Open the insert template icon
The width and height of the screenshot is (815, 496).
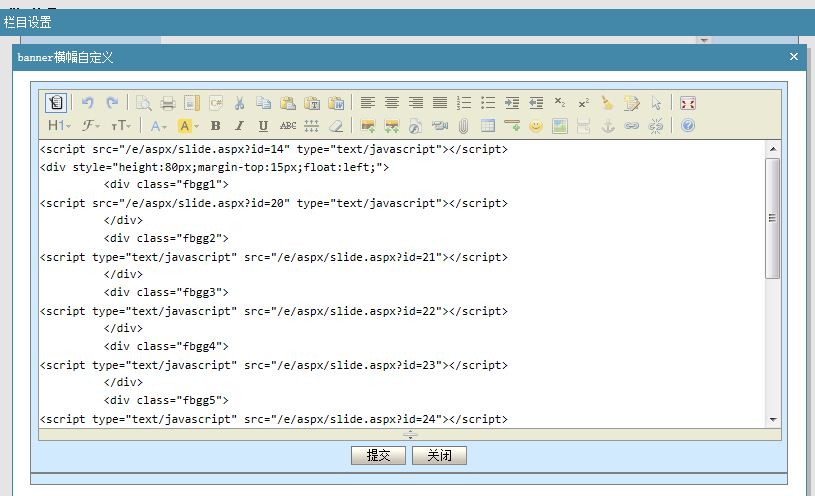tap(192, 103)
